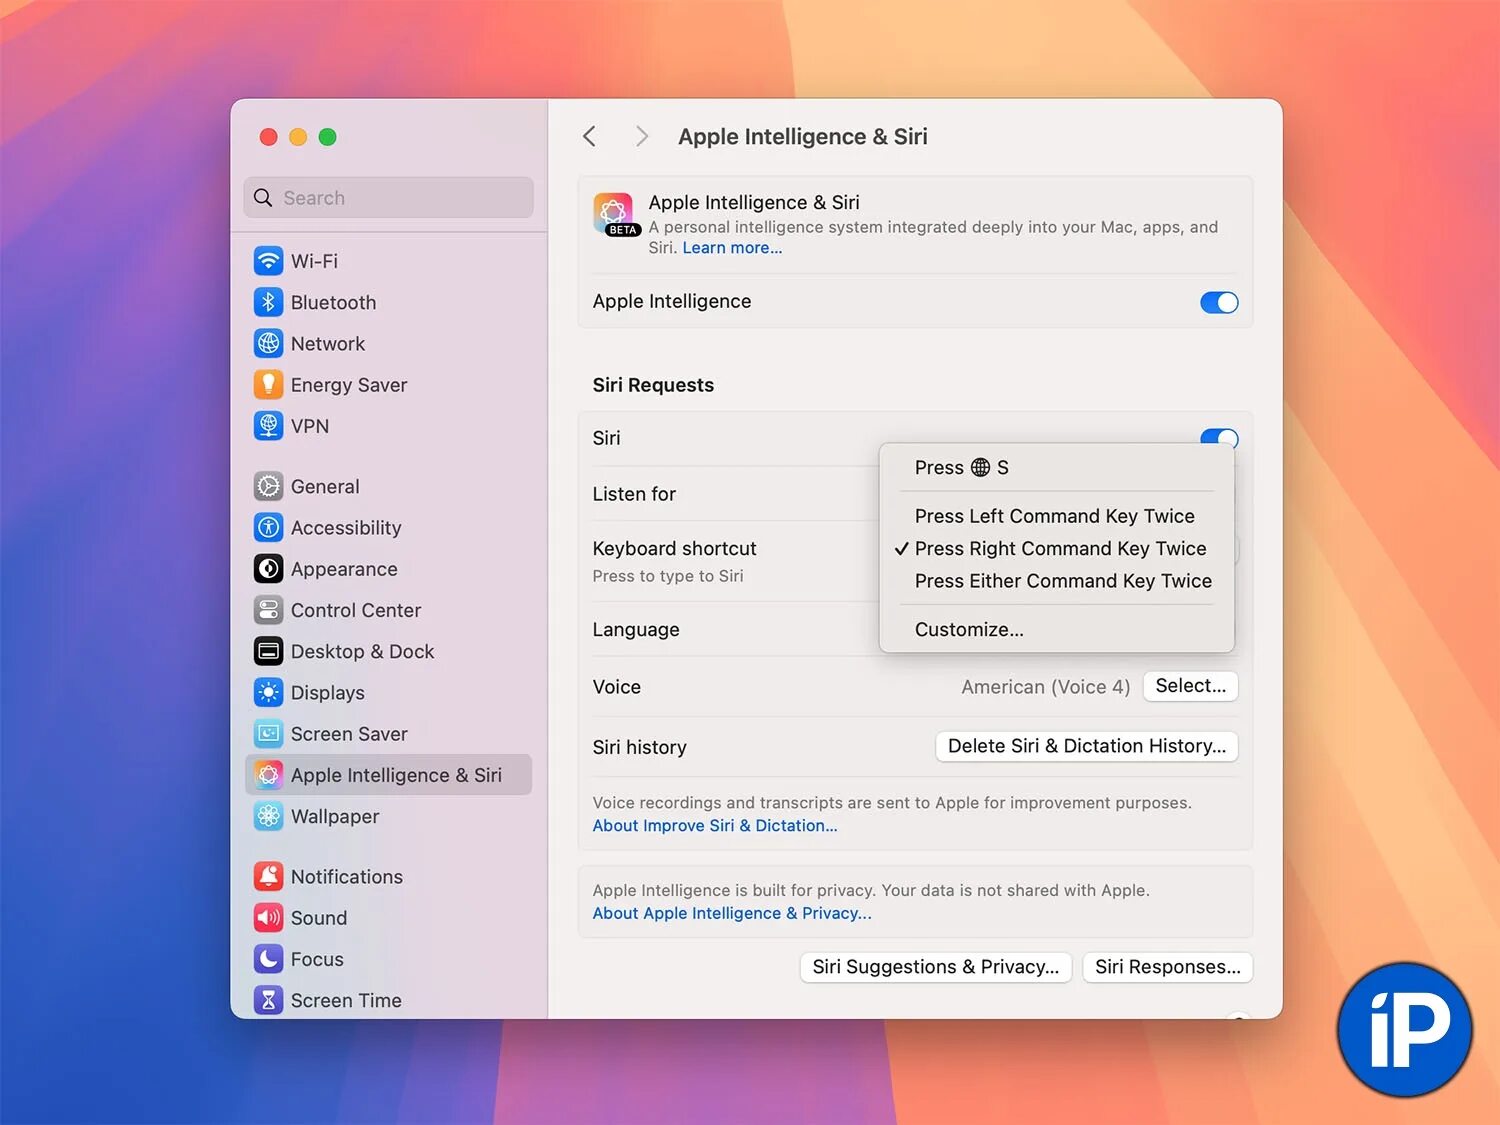Open Energy Saver lightbulb icon
Screen dimensions: 1500x1125
[268, 384]
